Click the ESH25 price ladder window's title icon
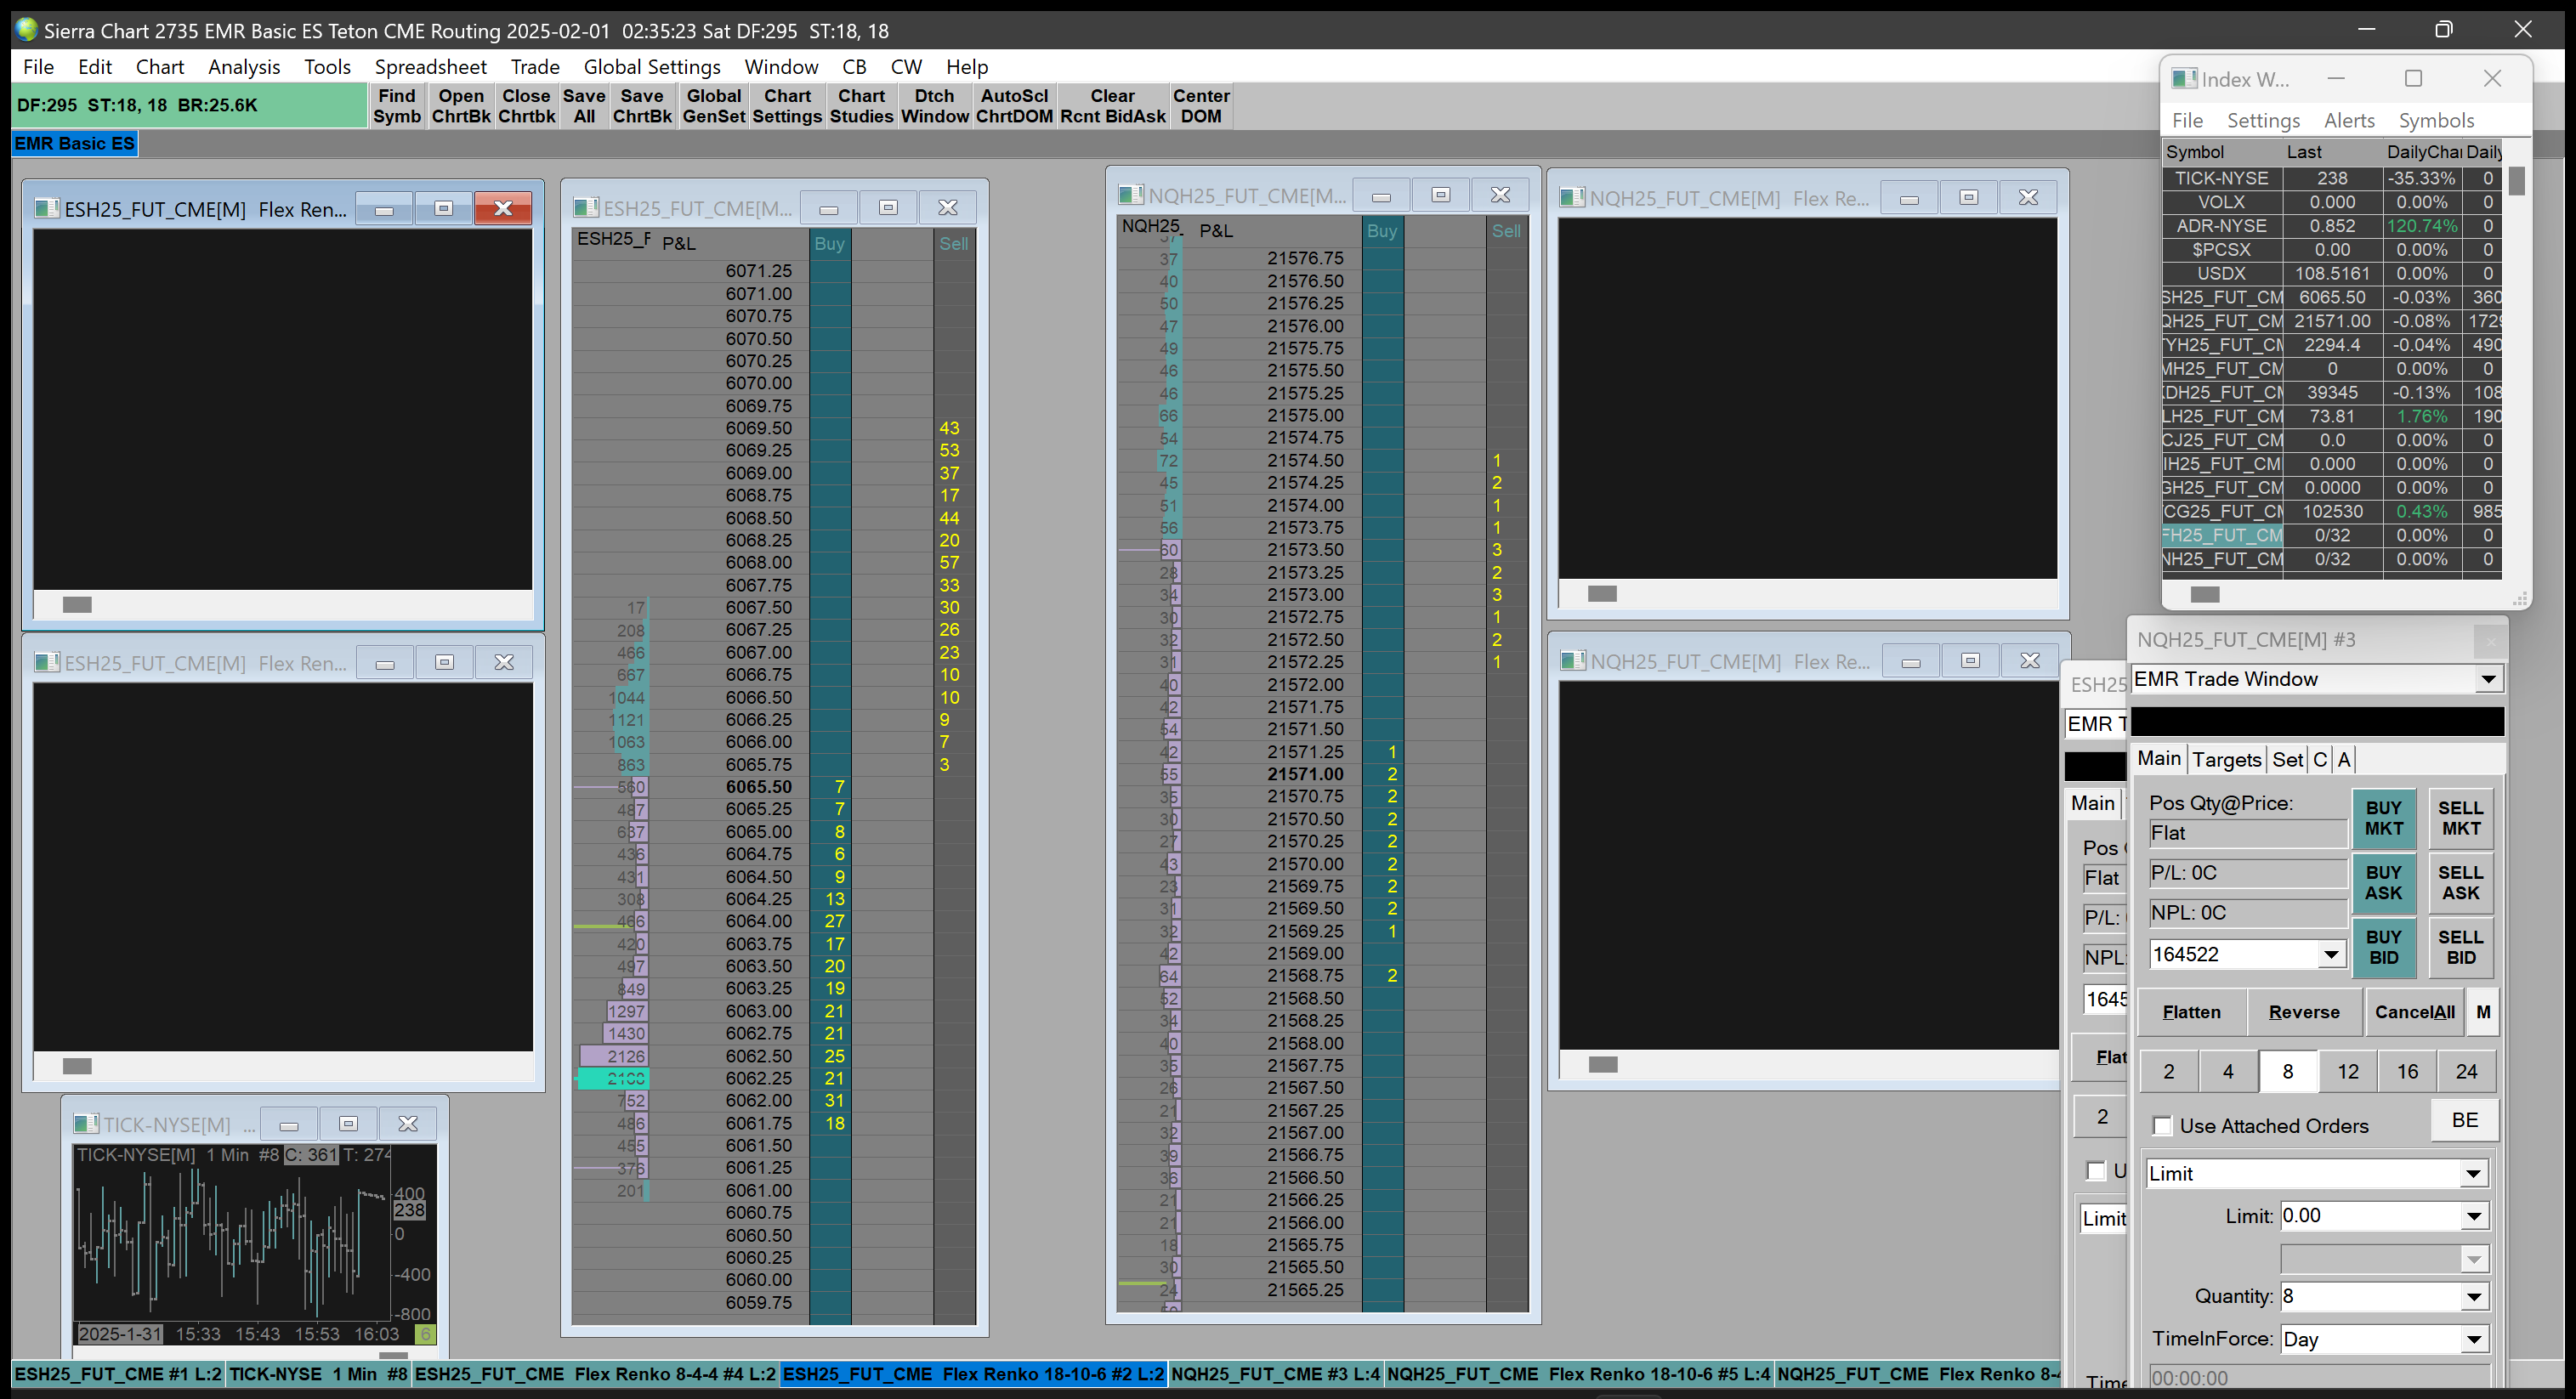 [x=585, y=208]
